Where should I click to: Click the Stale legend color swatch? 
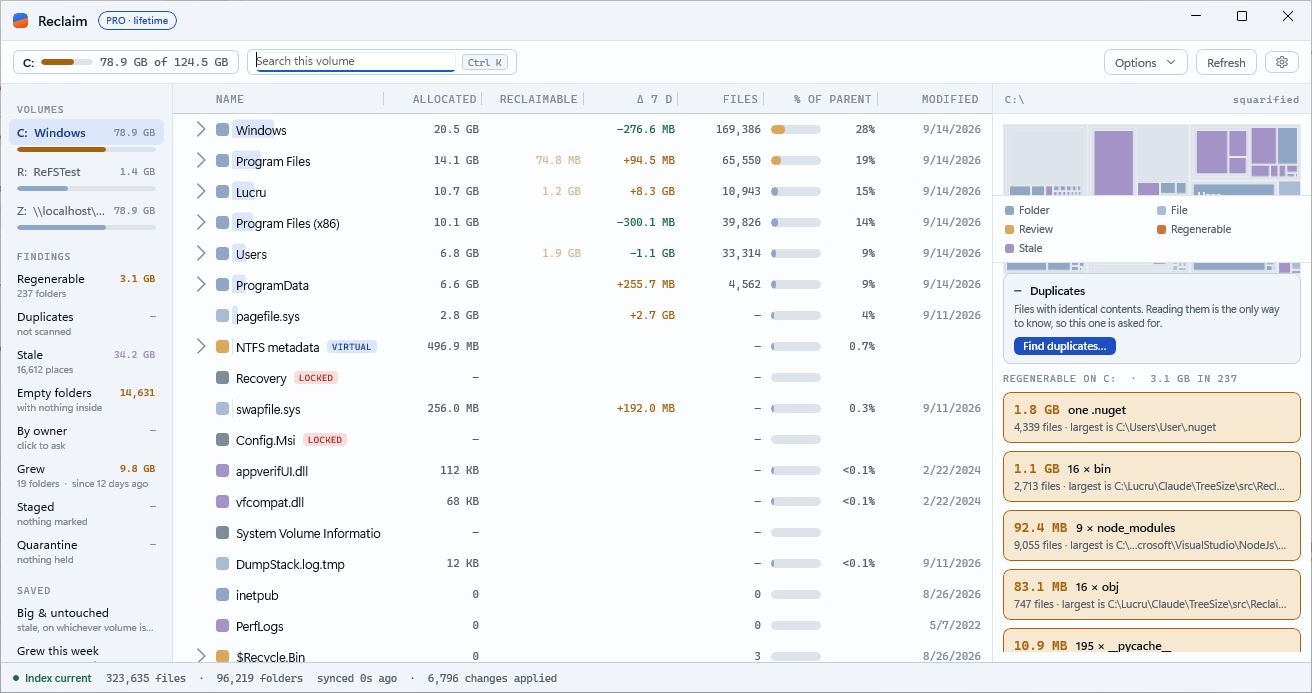click(1009, 248)
